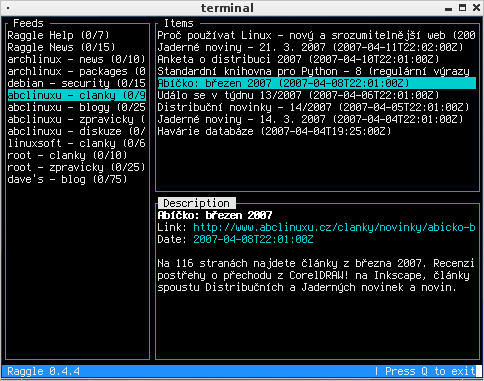Select the highlighted abclinuxu - clanky feed
Screen dimensions: 484x381
click(x=76, y=95)
